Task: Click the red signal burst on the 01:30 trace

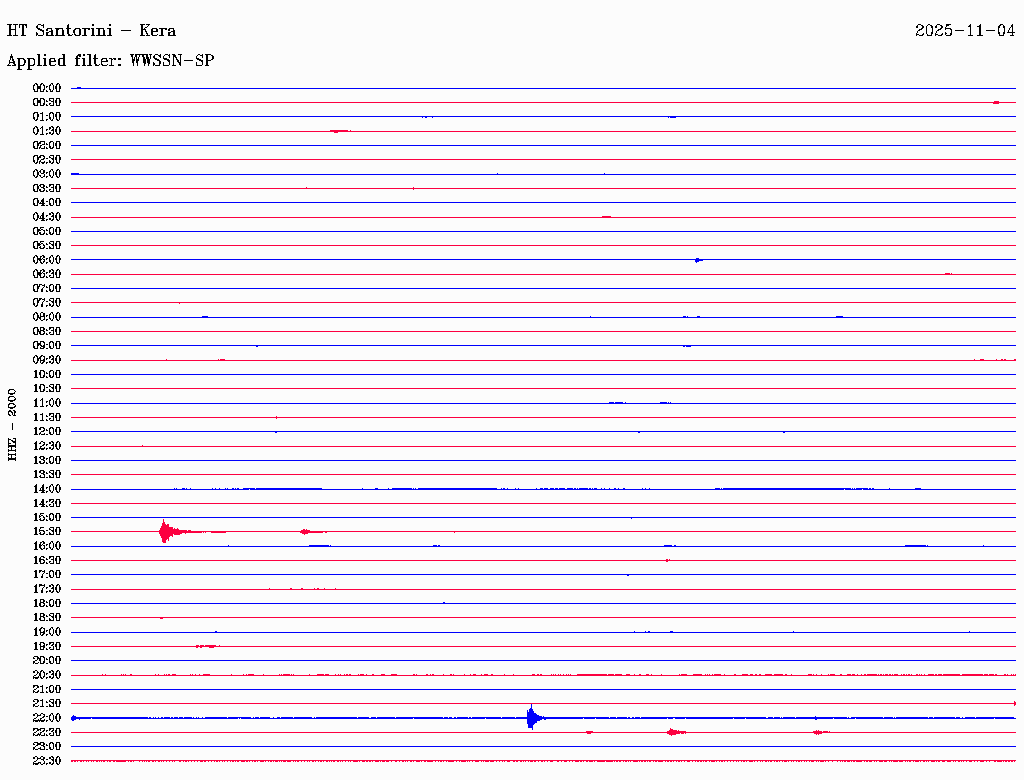Action: click(x=340, y=131)
